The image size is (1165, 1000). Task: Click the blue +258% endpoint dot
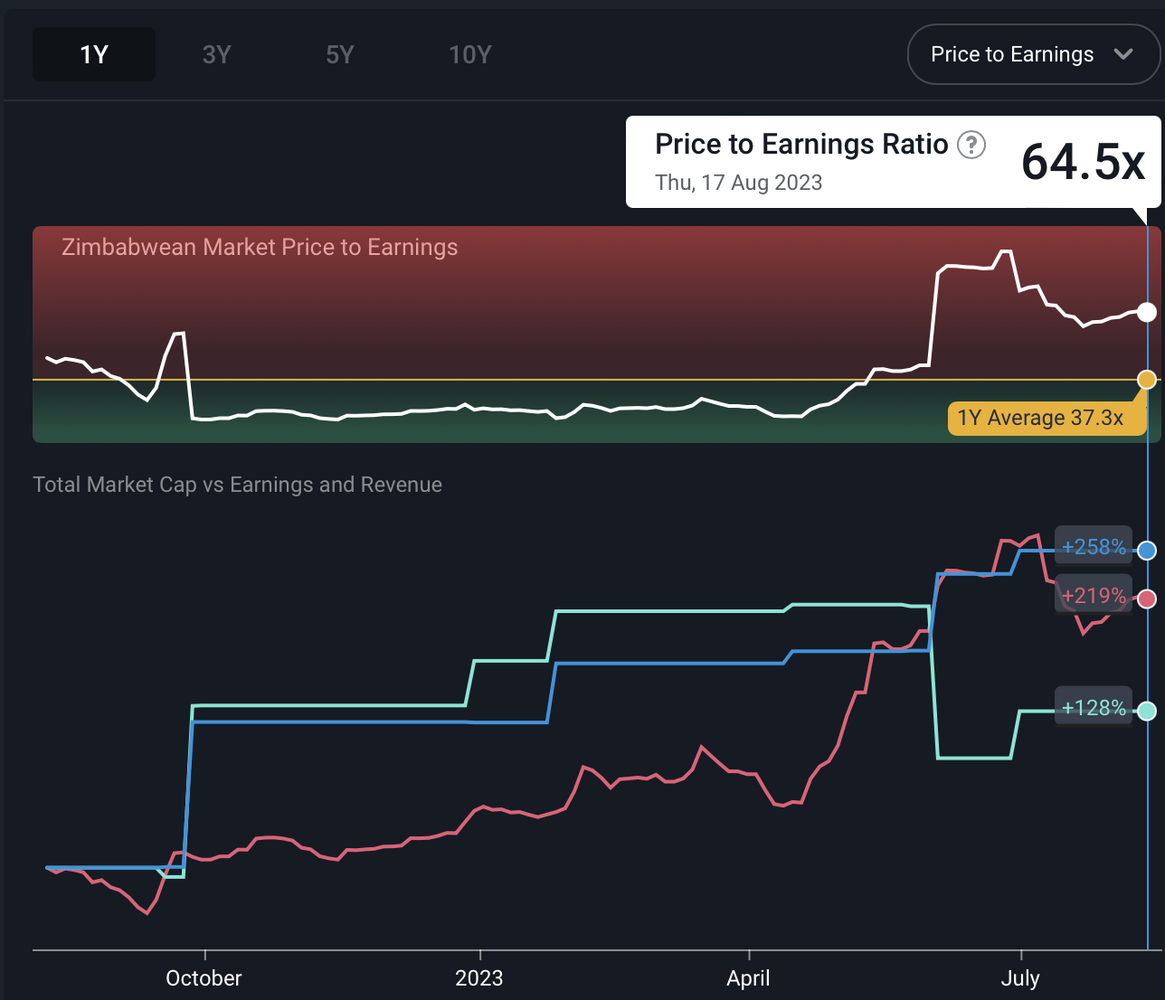[x=1147, y=550]
